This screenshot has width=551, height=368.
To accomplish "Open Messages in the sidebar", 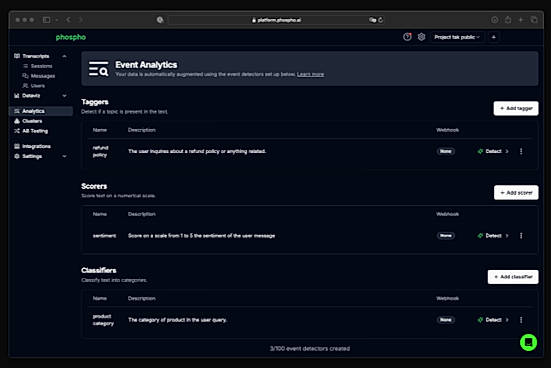I will 43,76.
